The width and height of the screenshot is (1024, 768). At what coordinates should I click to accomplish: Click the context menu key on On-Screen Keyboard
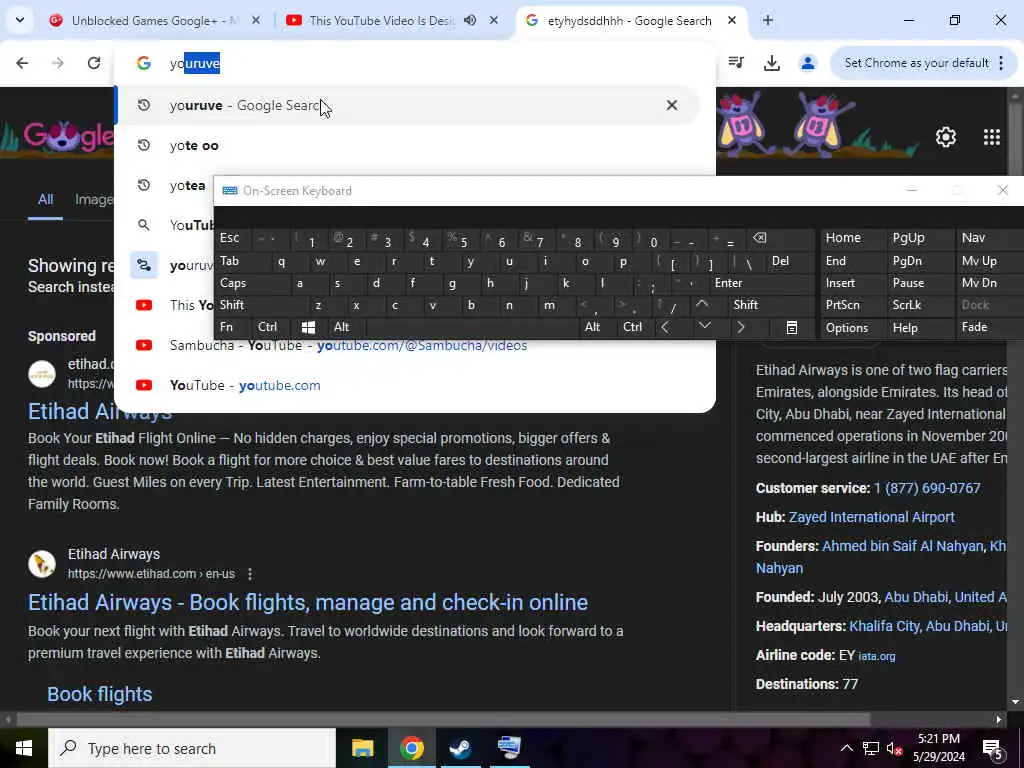click(x=792, y=327)
